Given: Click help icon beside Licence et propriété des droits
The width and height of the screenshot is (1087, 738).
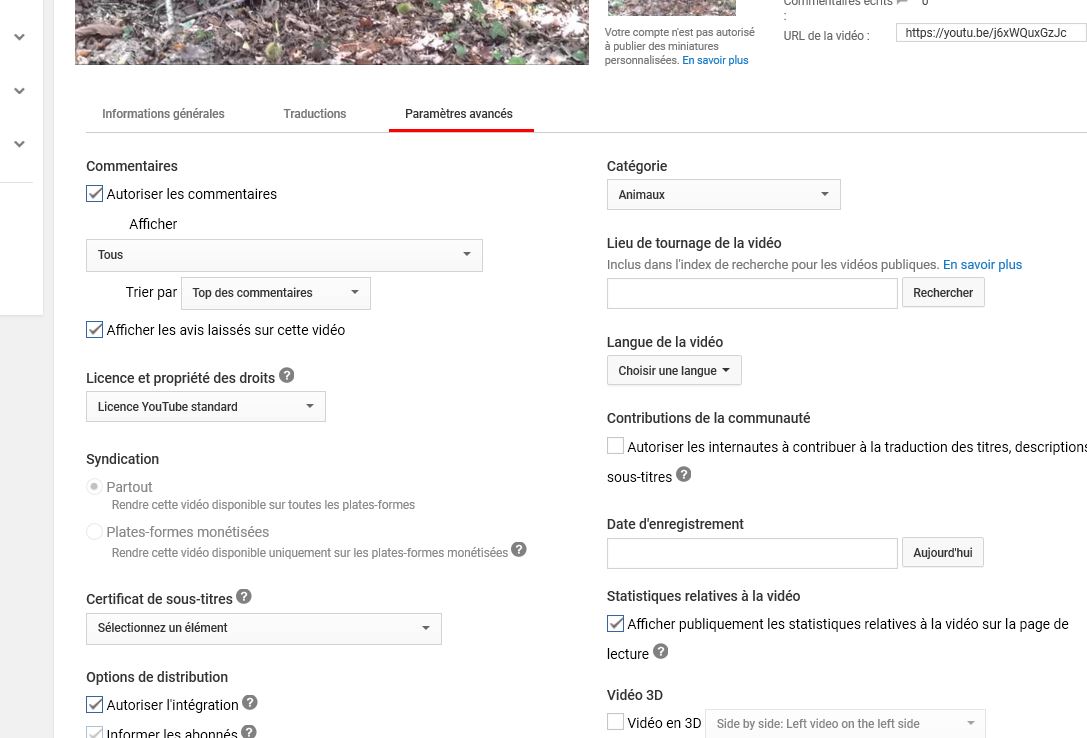Looking at the screenshot, I should point(287,376).
